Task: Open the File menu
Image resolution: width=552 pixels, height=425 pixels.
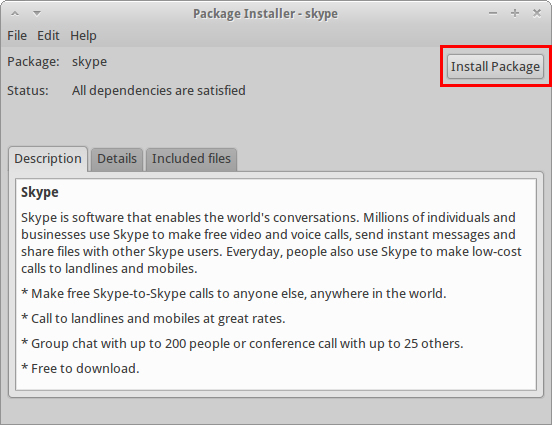Action: pos(17,36)
